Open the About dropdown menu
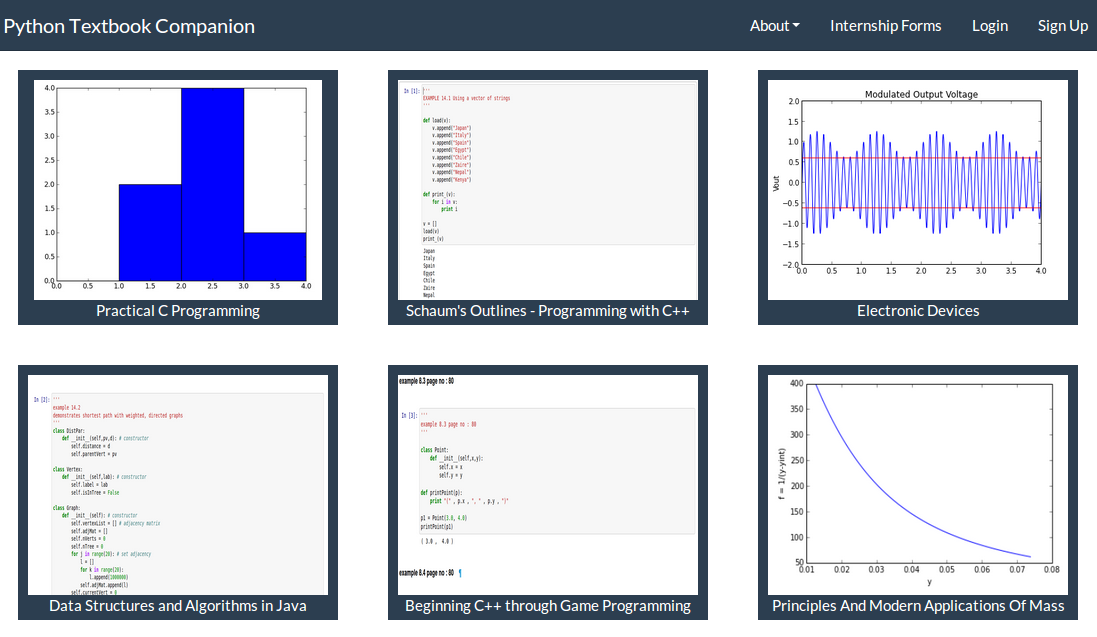Screen dimensions: 1097x637 (x=773, y=26)
